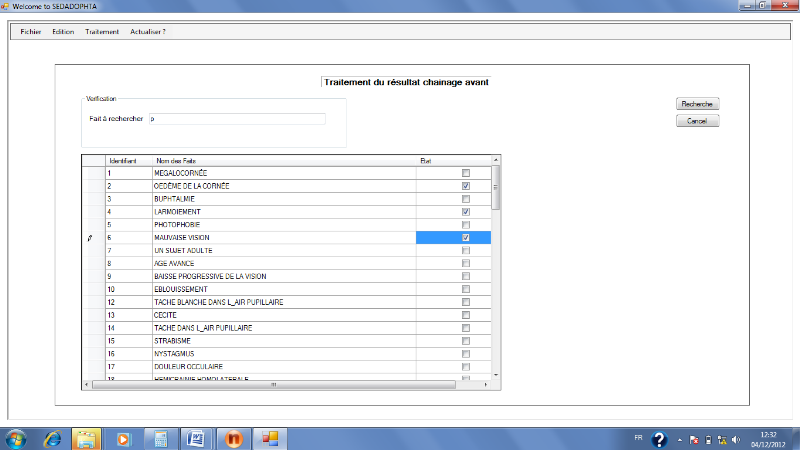
Task: Launch Internet Explorer from the taskbar
Action: click(53, 439)
